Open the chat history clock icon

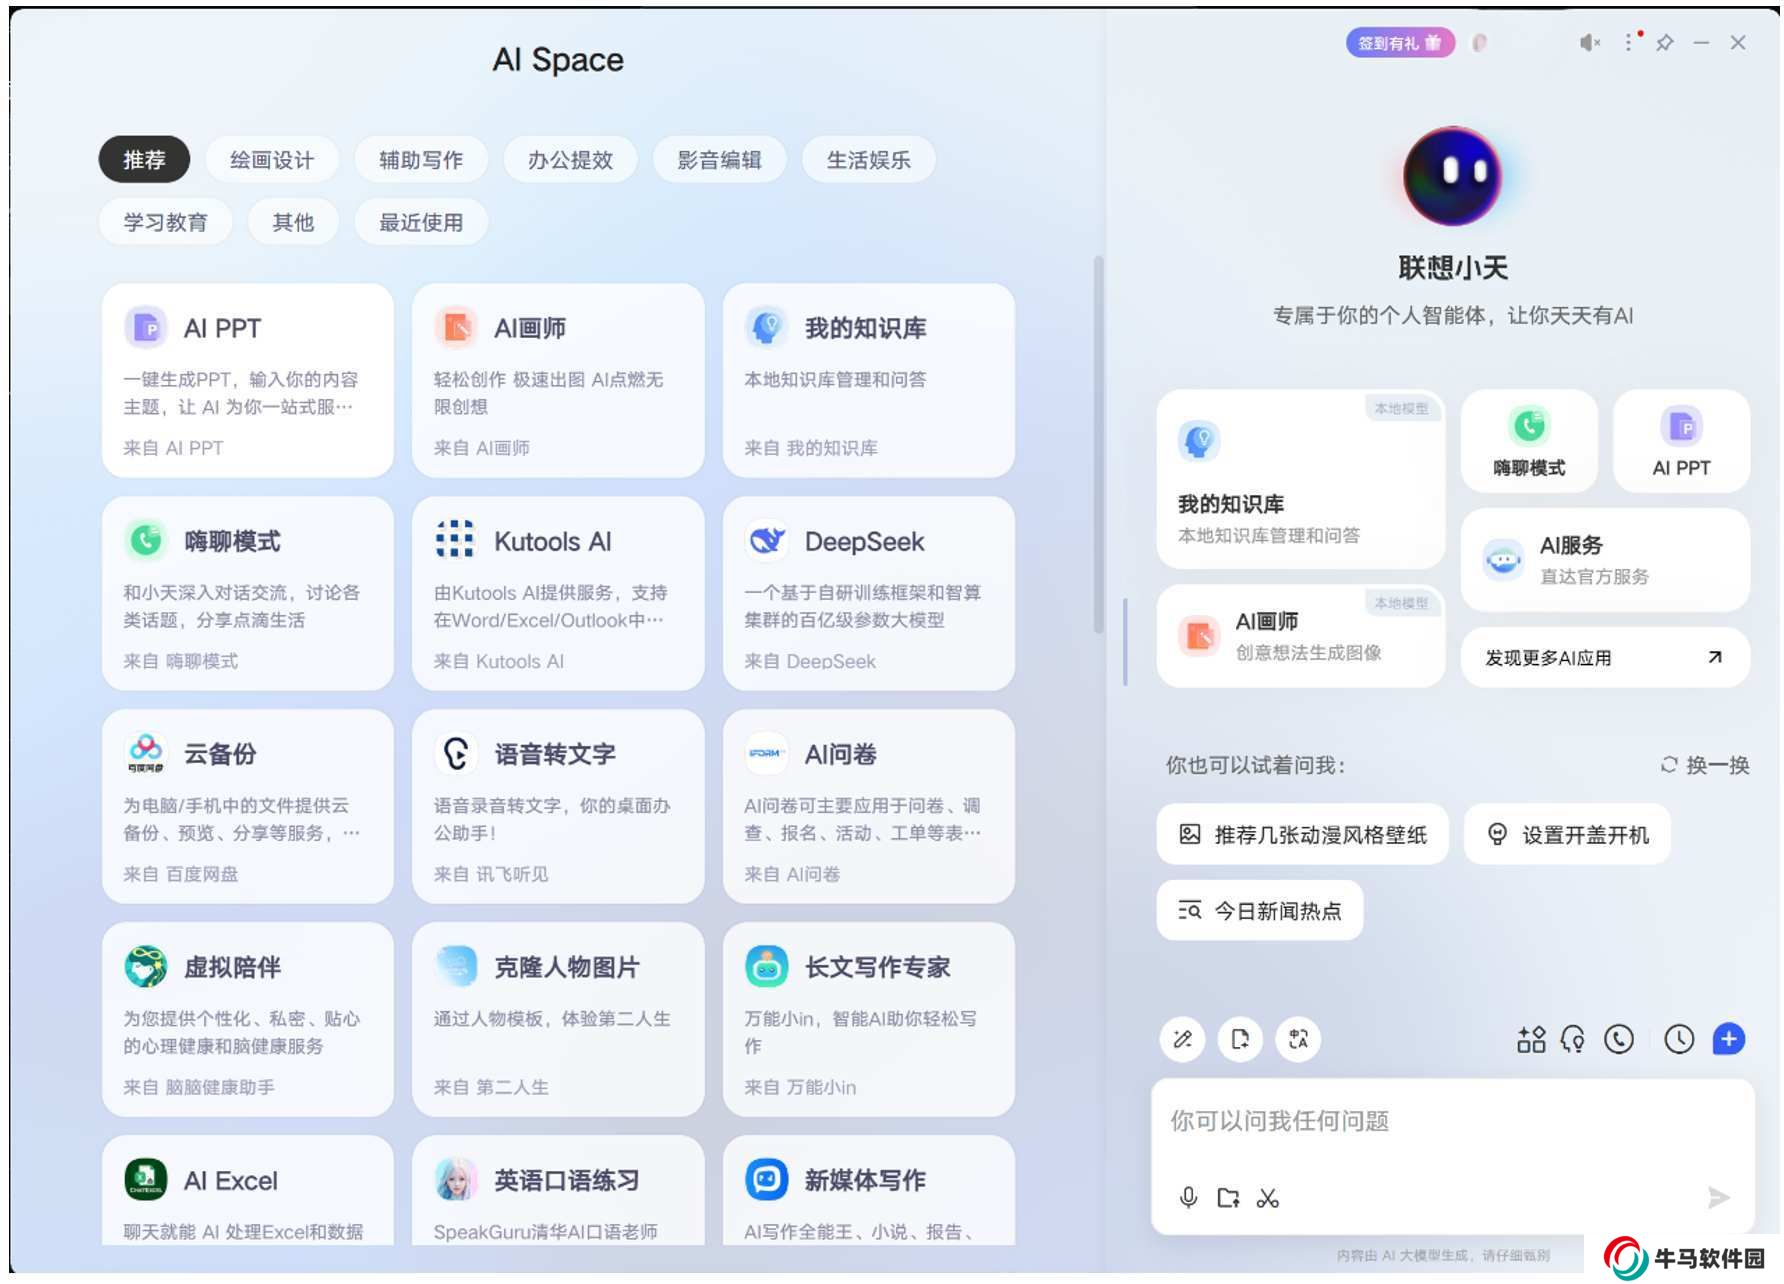[1678, 1040]
